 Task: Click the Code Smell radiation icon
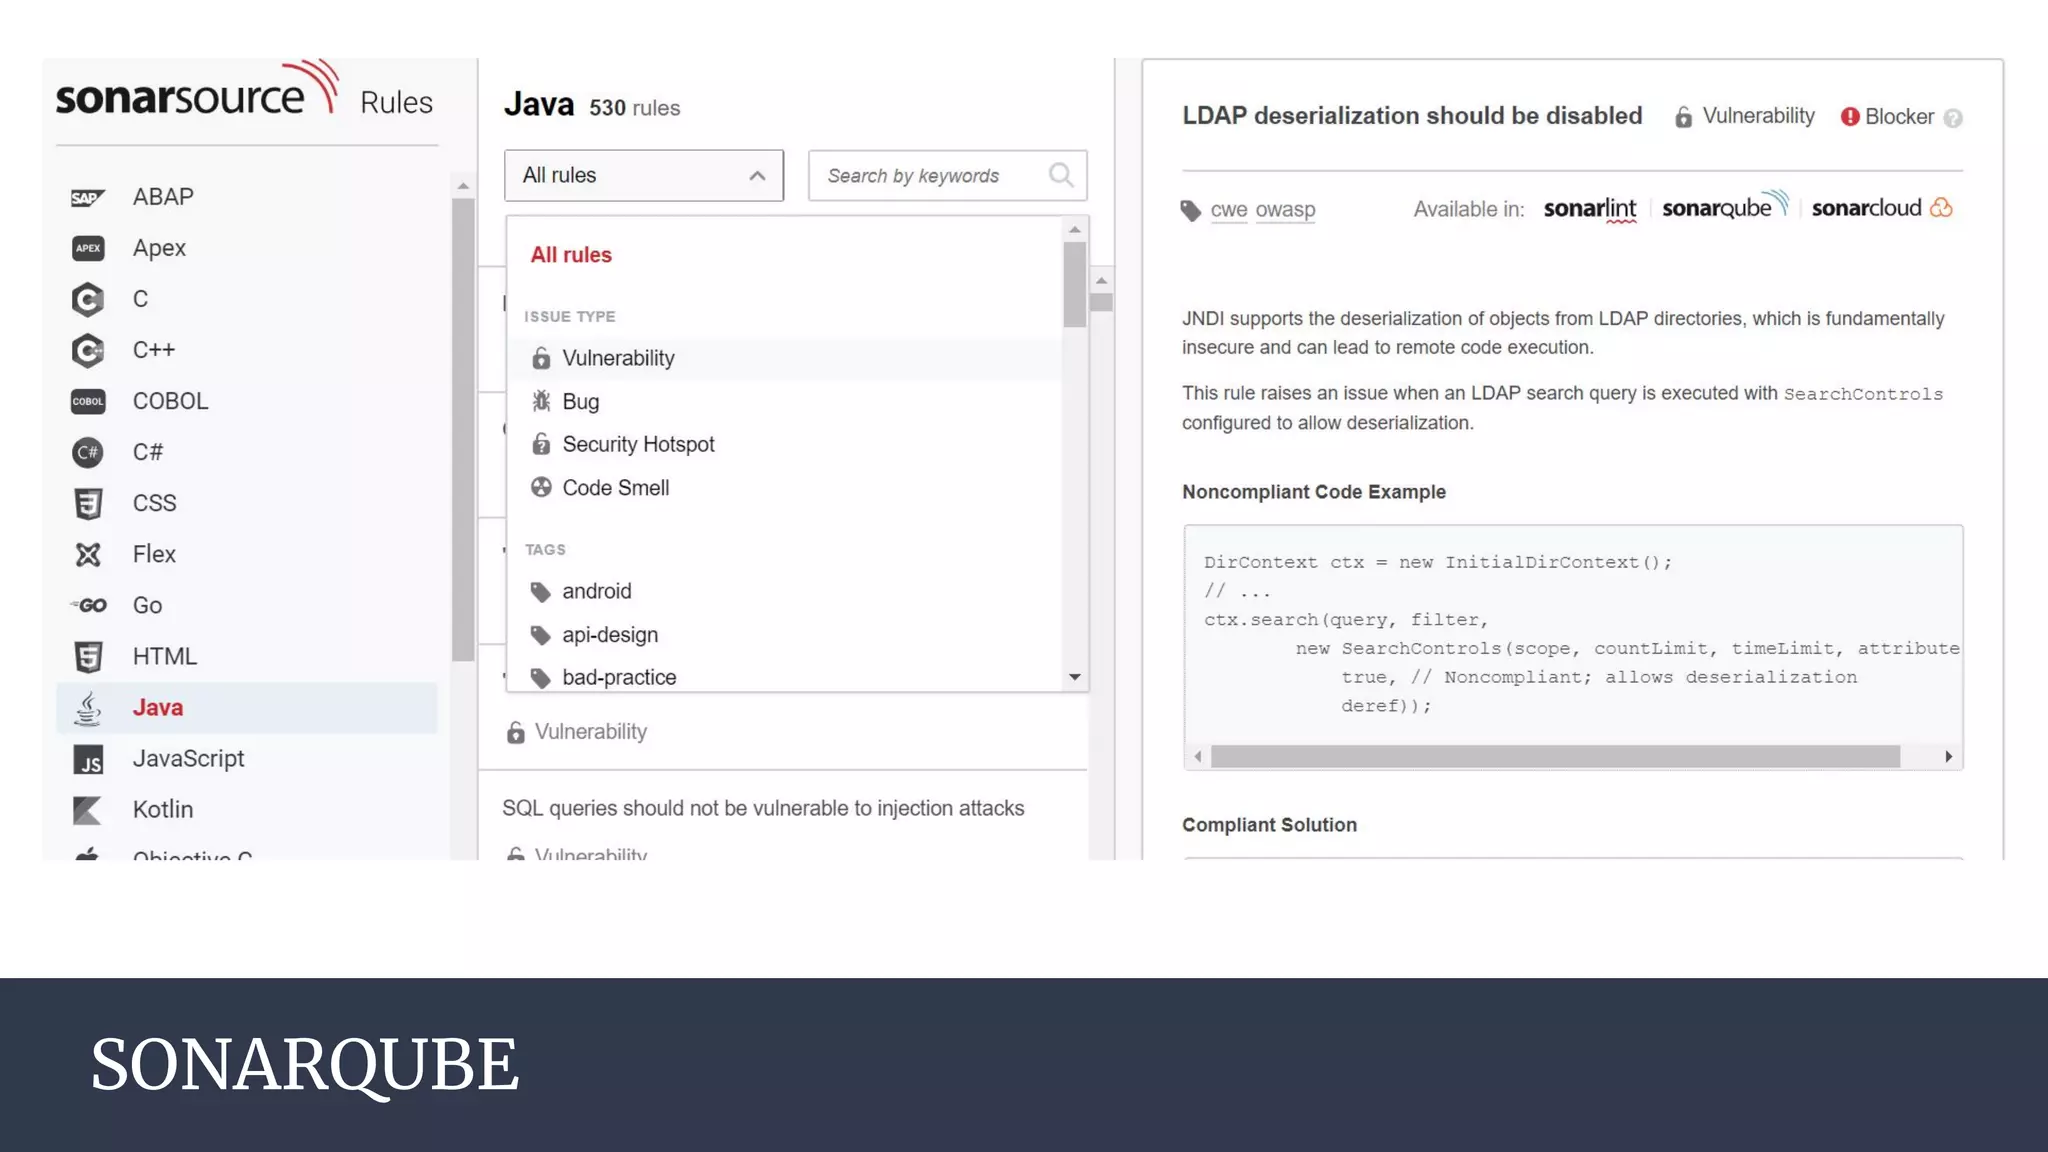pyautogui.click(x=541, y=487)
